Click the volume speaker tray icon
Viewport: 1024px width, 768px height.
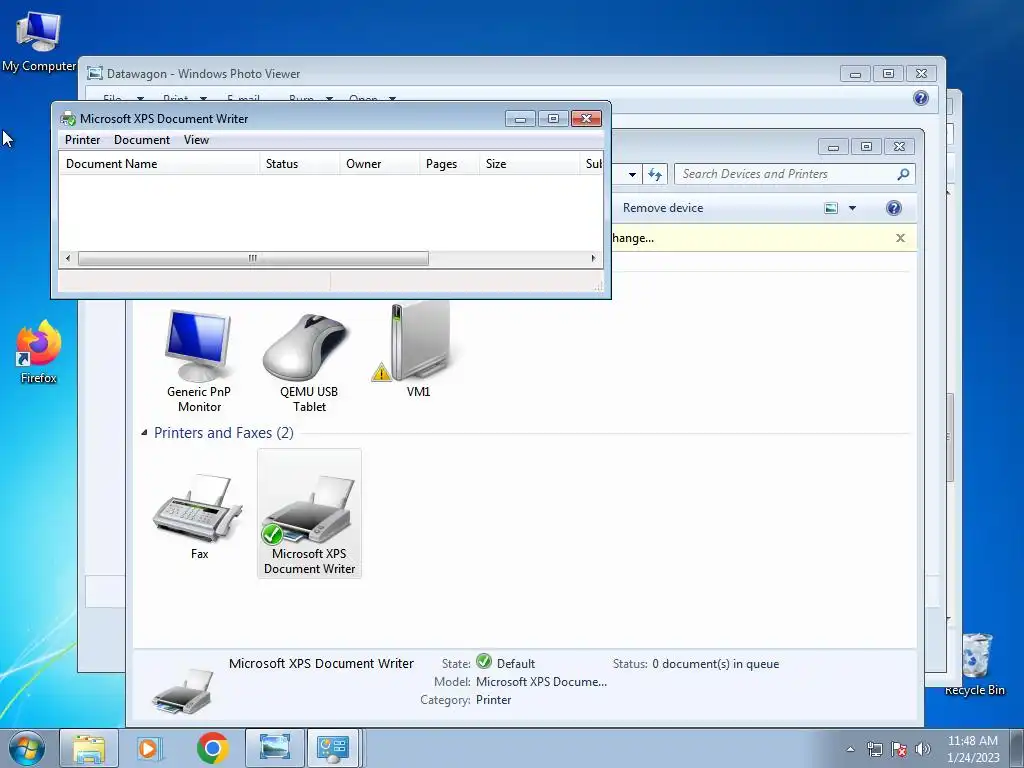pos(922,749)
